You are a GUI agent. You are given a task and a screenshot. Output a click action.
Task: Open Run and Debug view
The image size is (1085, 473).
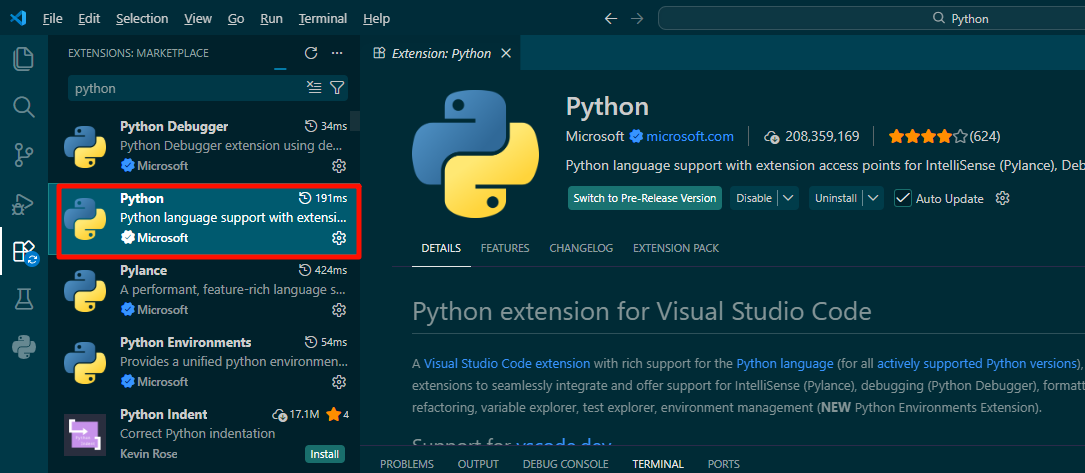(x=24, y=204)
